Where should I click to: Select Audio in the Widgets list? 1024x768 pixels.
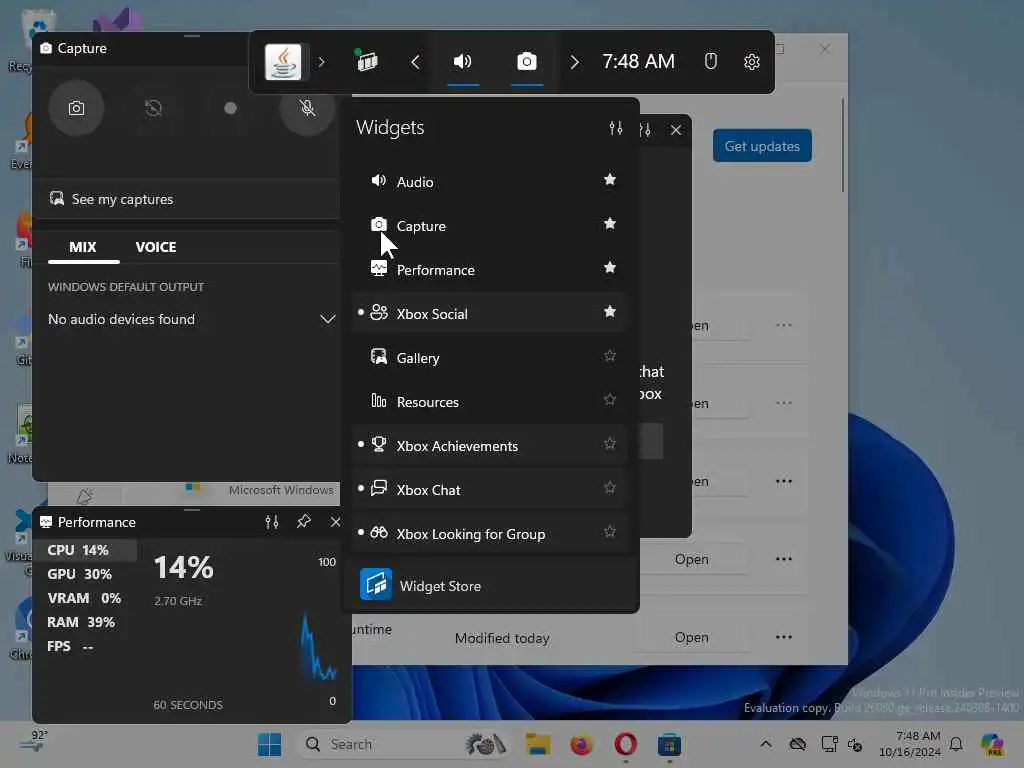[x=489, y=182]
